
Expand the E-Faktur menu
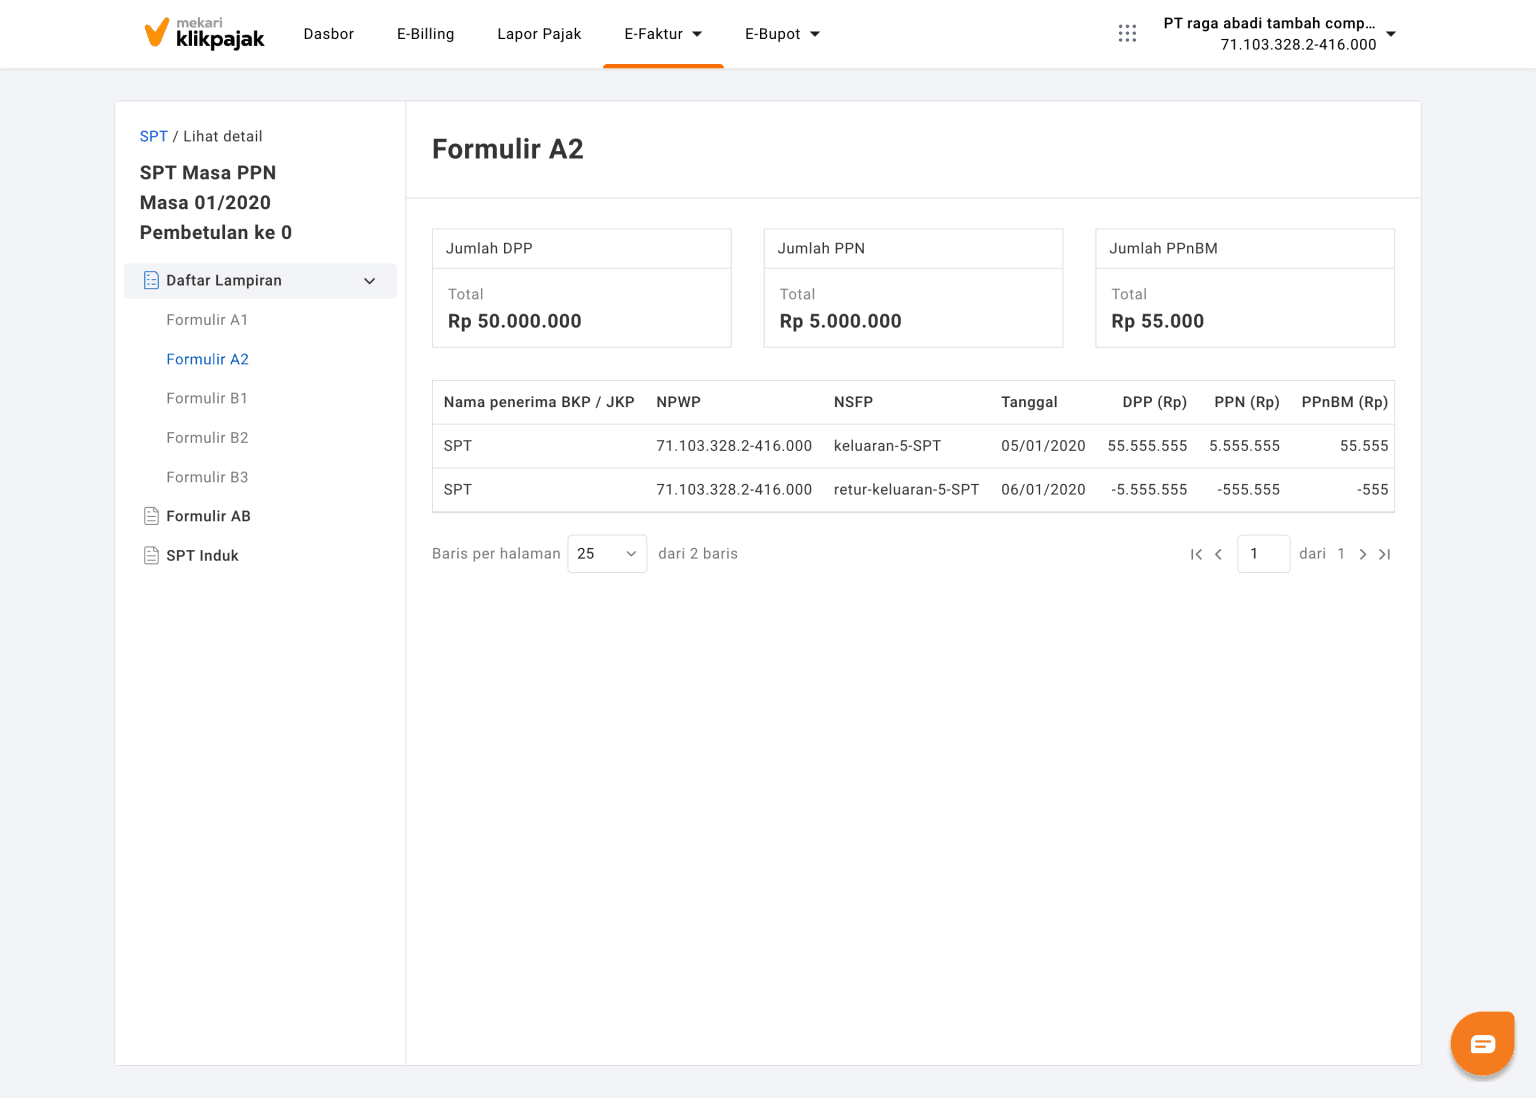coord(663,34)
